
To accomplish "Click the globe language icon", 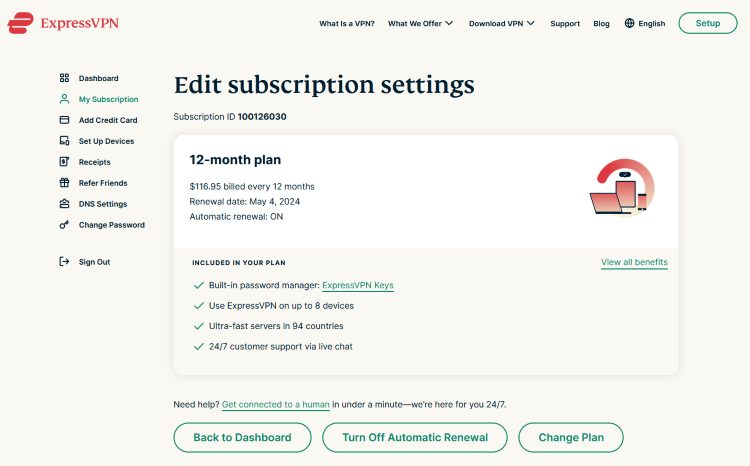I will [629, 23].
